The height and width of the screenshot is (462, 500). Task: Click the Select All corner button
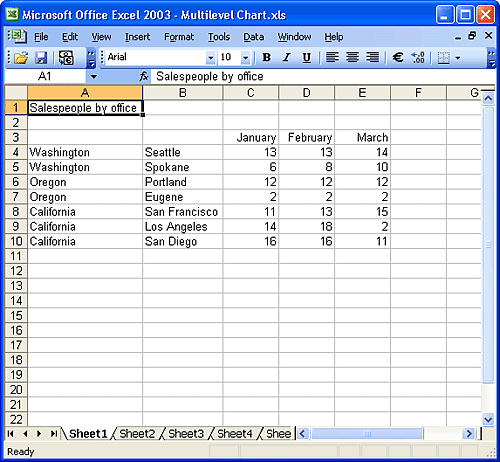pos(16,92)
